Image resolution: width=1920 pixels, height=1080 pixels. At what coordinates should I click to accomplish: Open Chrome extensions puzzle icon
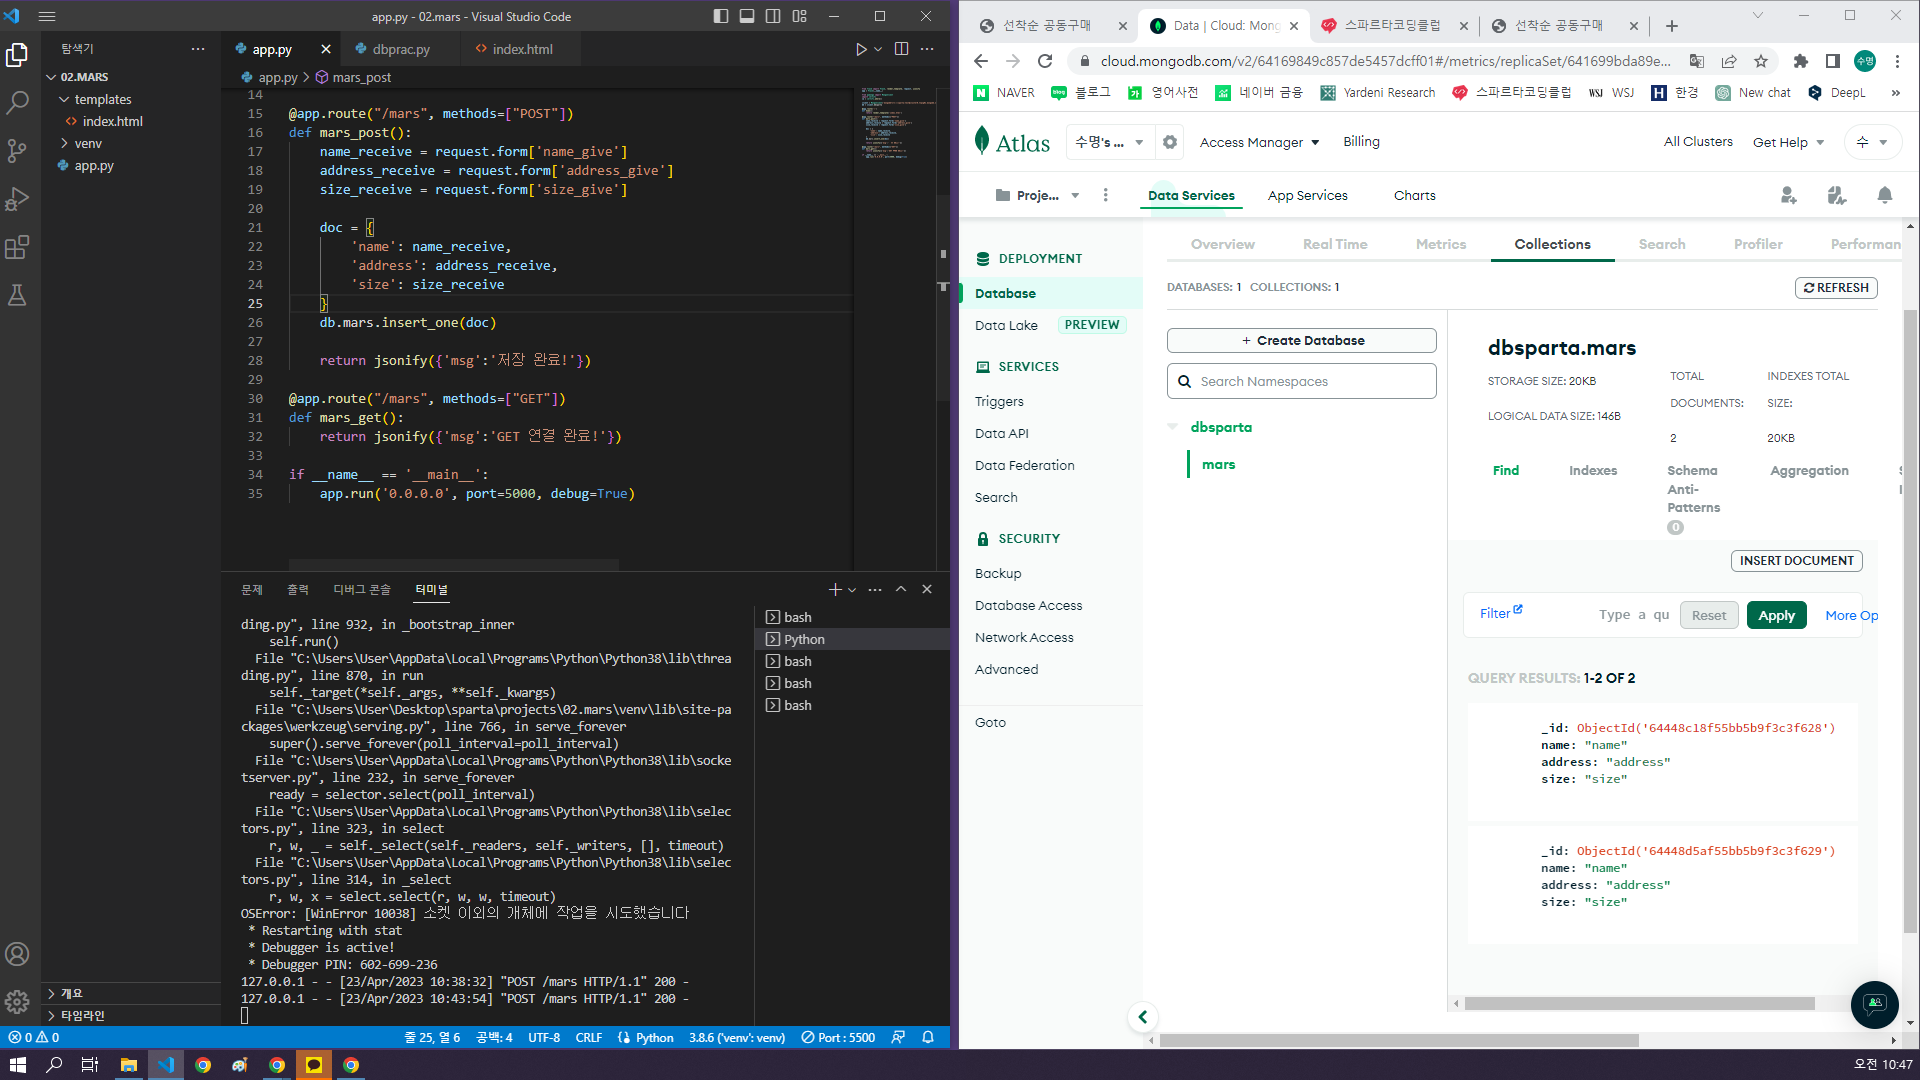click(1801, 61)
